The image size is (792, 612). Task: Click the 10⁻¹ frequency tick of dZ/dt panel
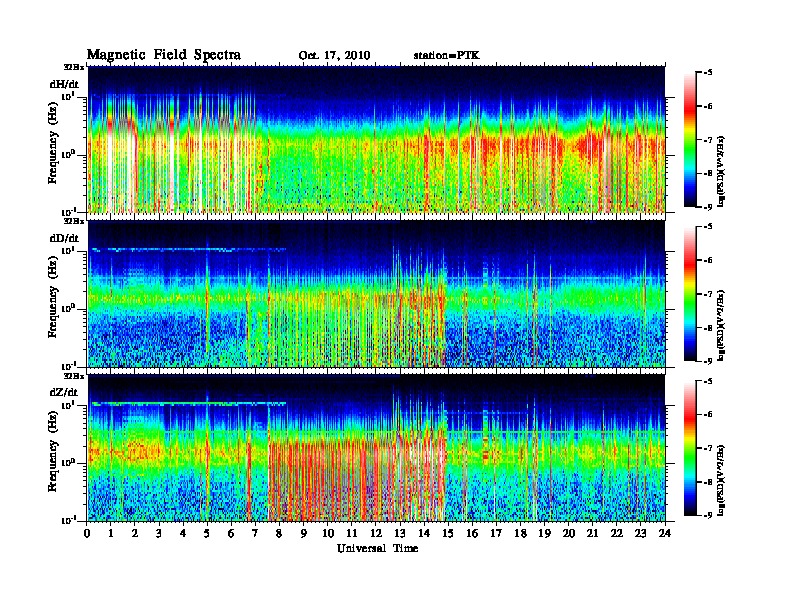[x=69, y=520]
